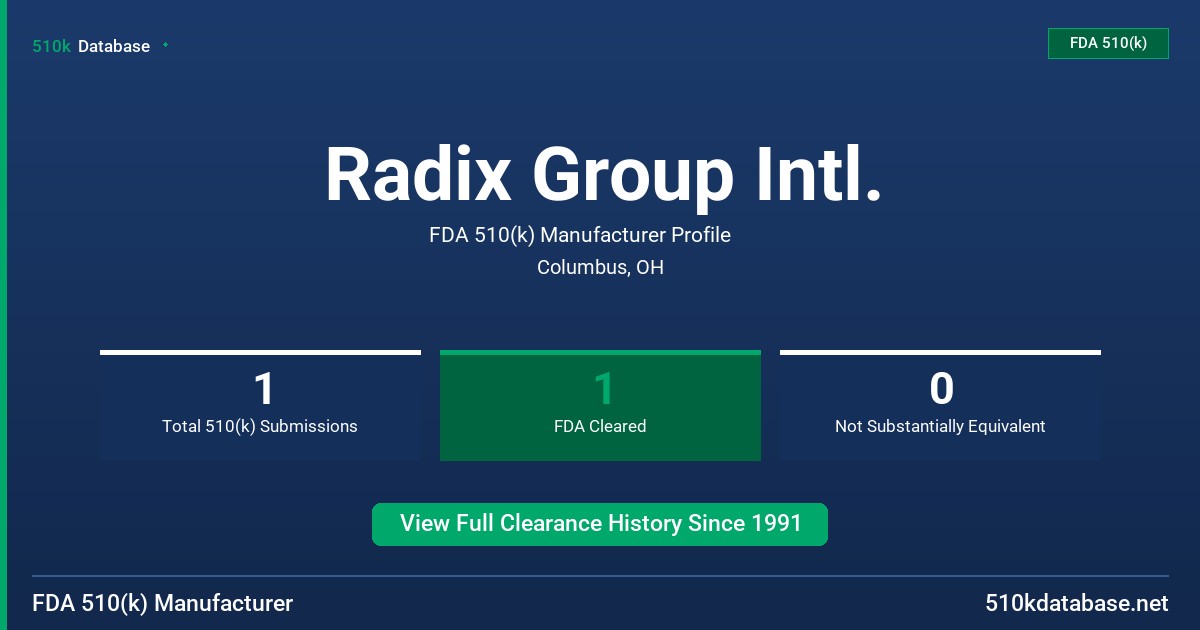Click the FDA 510(k) badge
Viewport: 1200px width, 630px height.
click(1108, 43)
